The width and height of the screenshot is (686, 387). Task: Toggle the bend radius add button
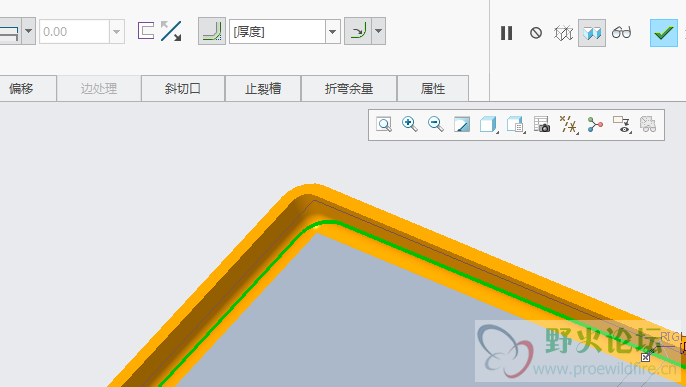[x=212, y=31]
